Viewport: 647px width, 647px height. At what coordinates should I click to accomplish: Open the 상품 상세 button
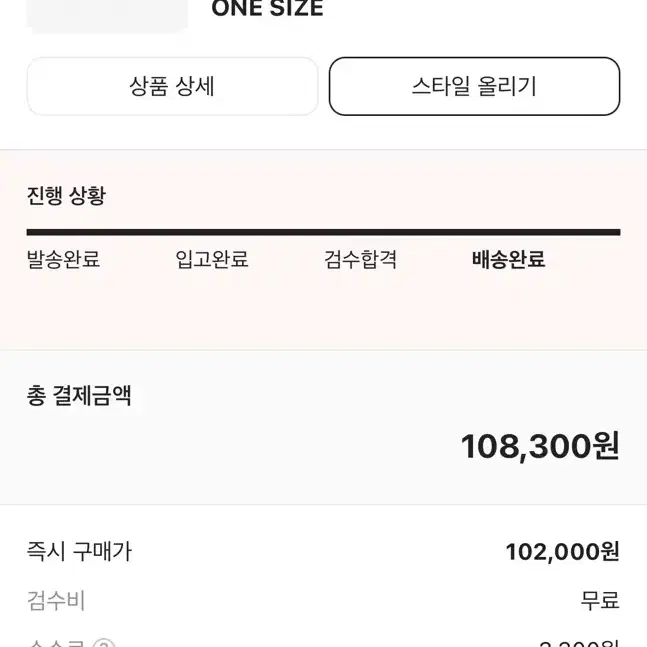172,86
